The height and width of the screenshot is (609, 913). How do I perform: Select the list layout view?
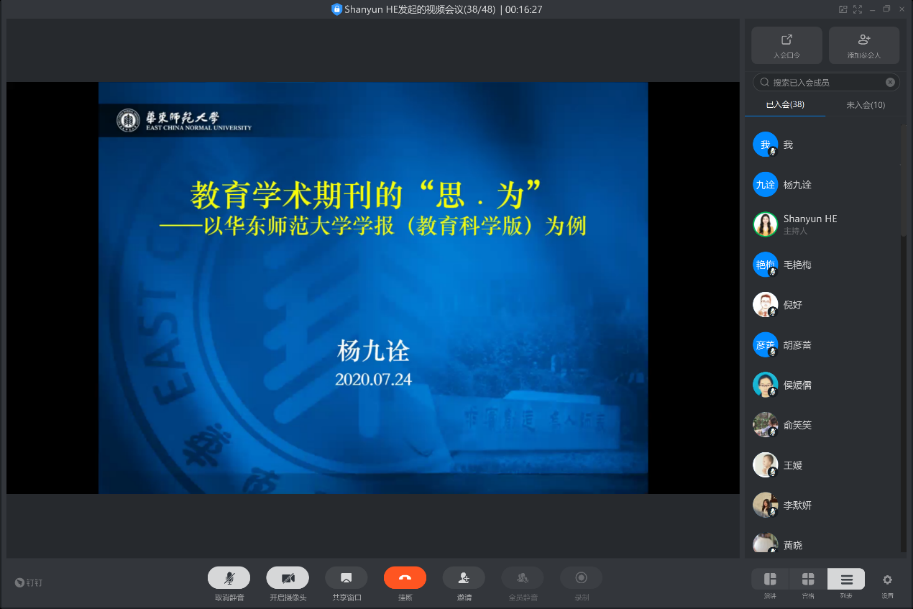coord(846,579)
